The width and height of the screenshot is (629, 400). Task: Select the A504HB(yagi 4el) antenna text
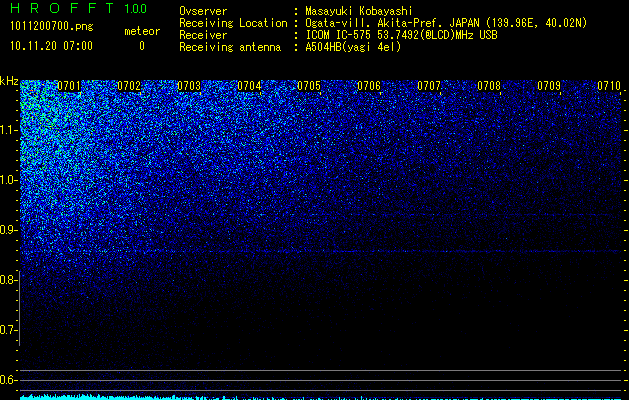pyautogui.click(x=353, y=47)
